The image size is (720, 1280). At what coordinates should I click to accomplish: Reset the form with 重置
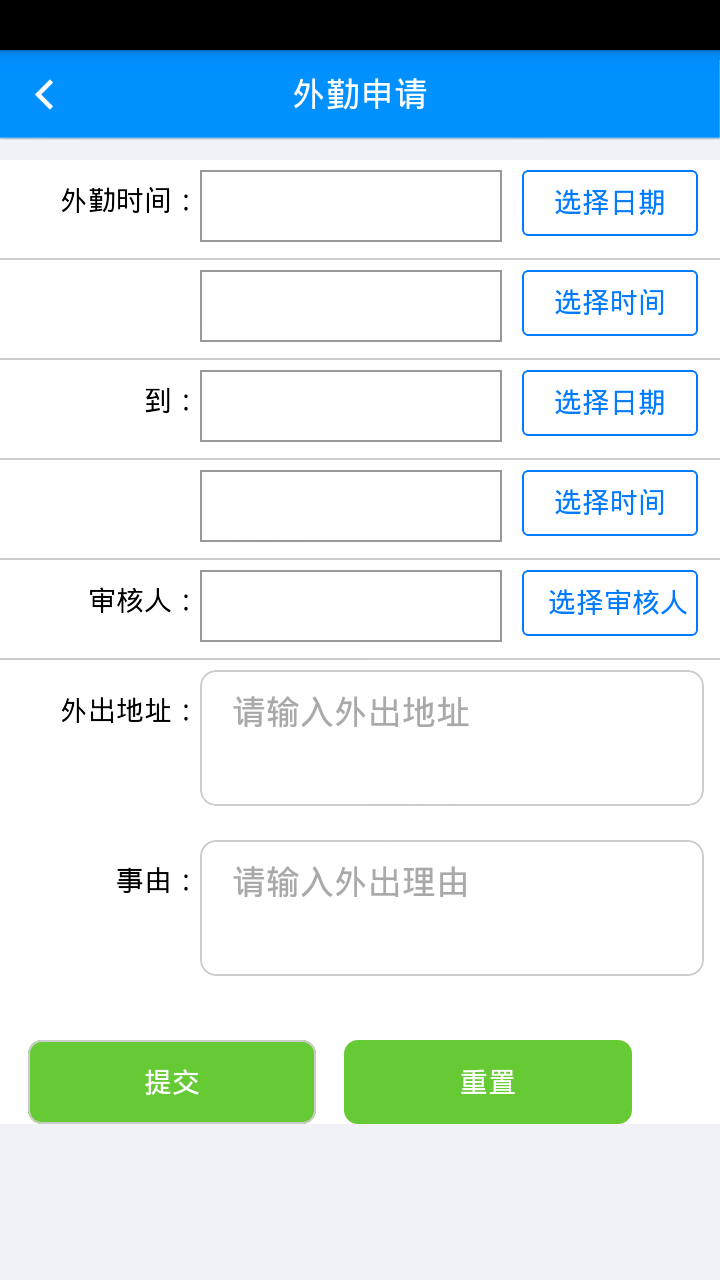488,1082
